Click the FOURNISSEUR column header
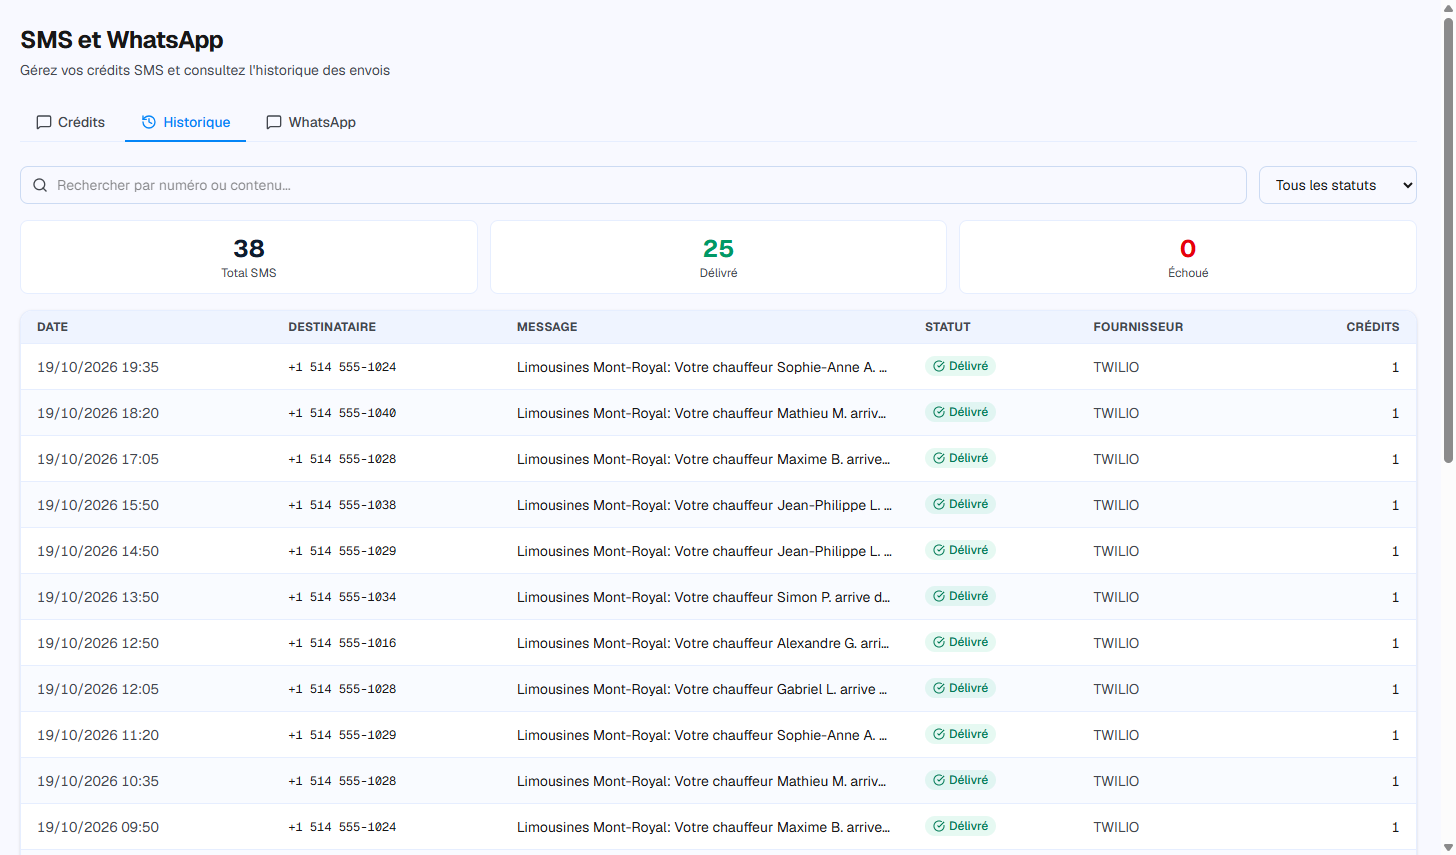The height and width of the screenshot is (855, 1456). coord(1138,327)
